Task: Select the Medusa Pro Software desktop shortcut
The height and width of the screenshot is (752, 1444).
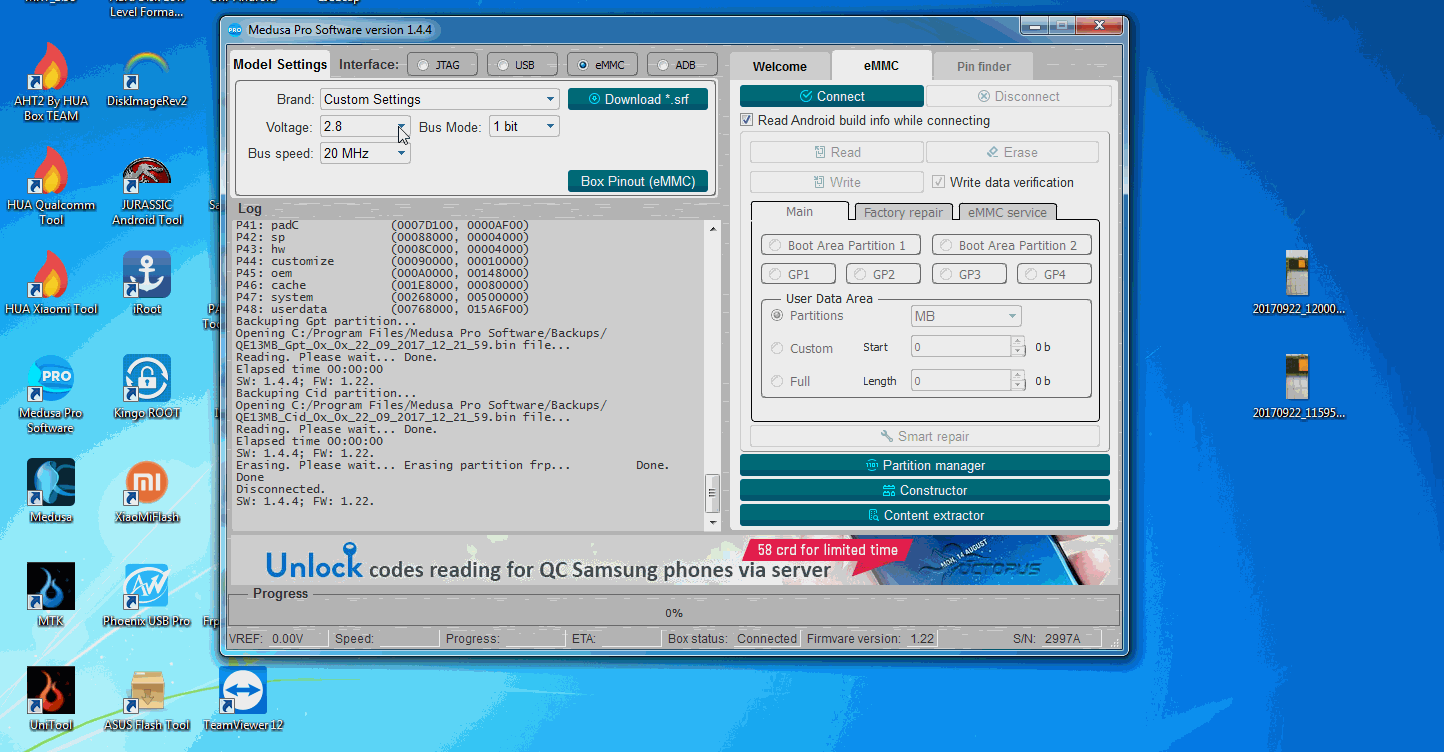Action: 51,394
